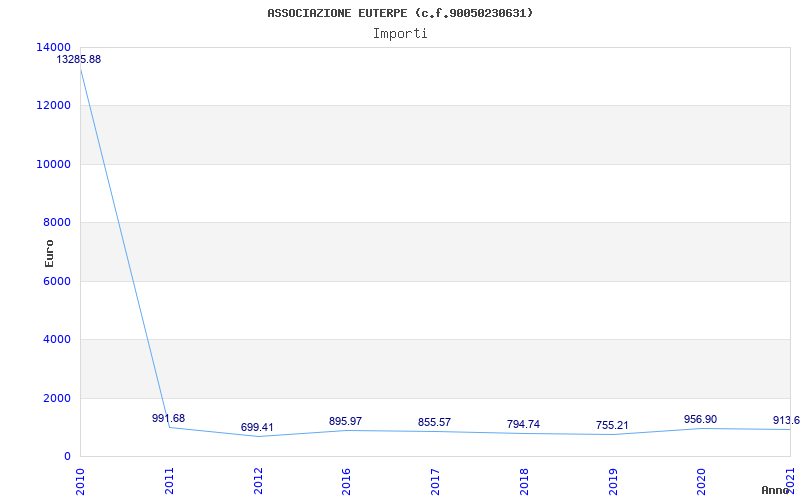Select the 2016 x-axis tick label
This screenshot has height=500, width=800.
[x=347, y=481]
